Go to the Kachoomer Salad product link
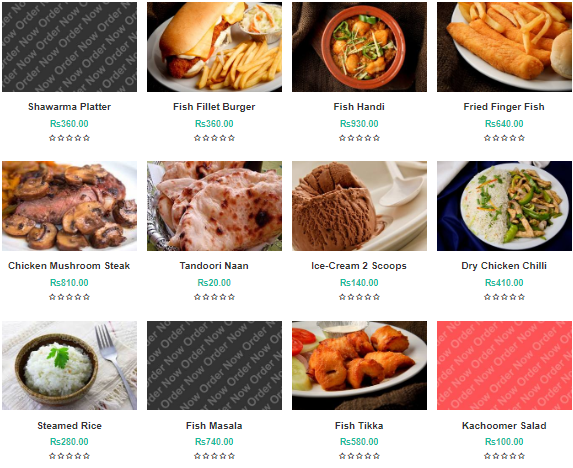This screenshot has height=468, width=573. click(504, 426)
